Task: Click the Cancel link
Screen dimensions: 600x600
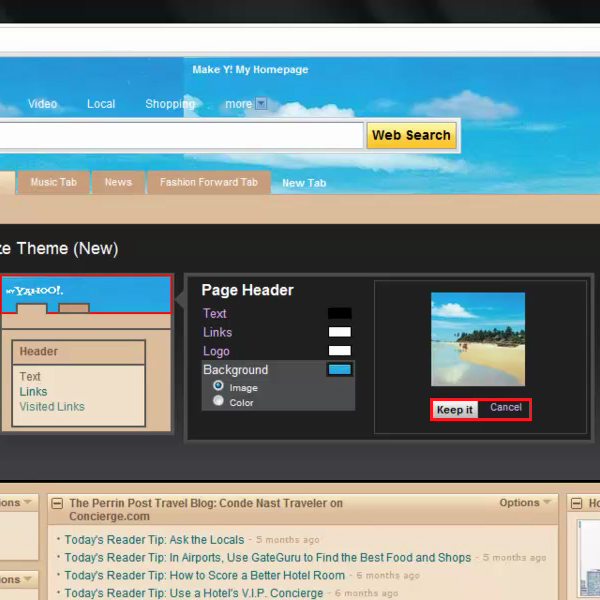Action: [x=506, y=407]
